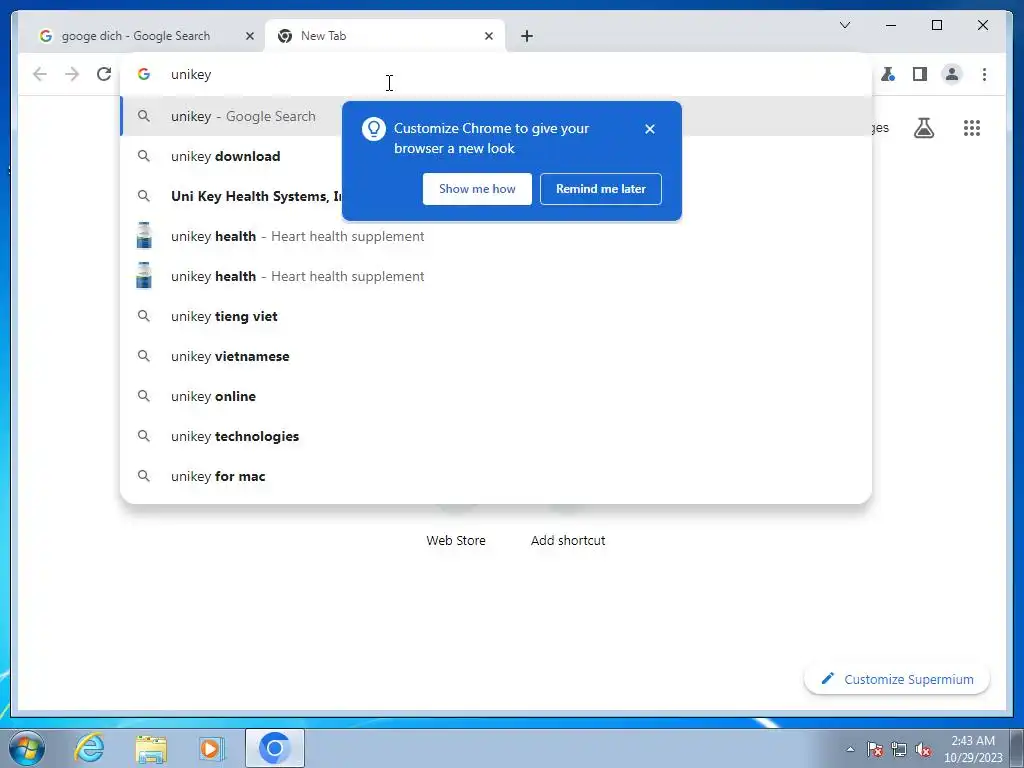This screenshot has width=1024, height=768.
Task: Click the lightbulb icon in the popup
Action: (374, 129)
